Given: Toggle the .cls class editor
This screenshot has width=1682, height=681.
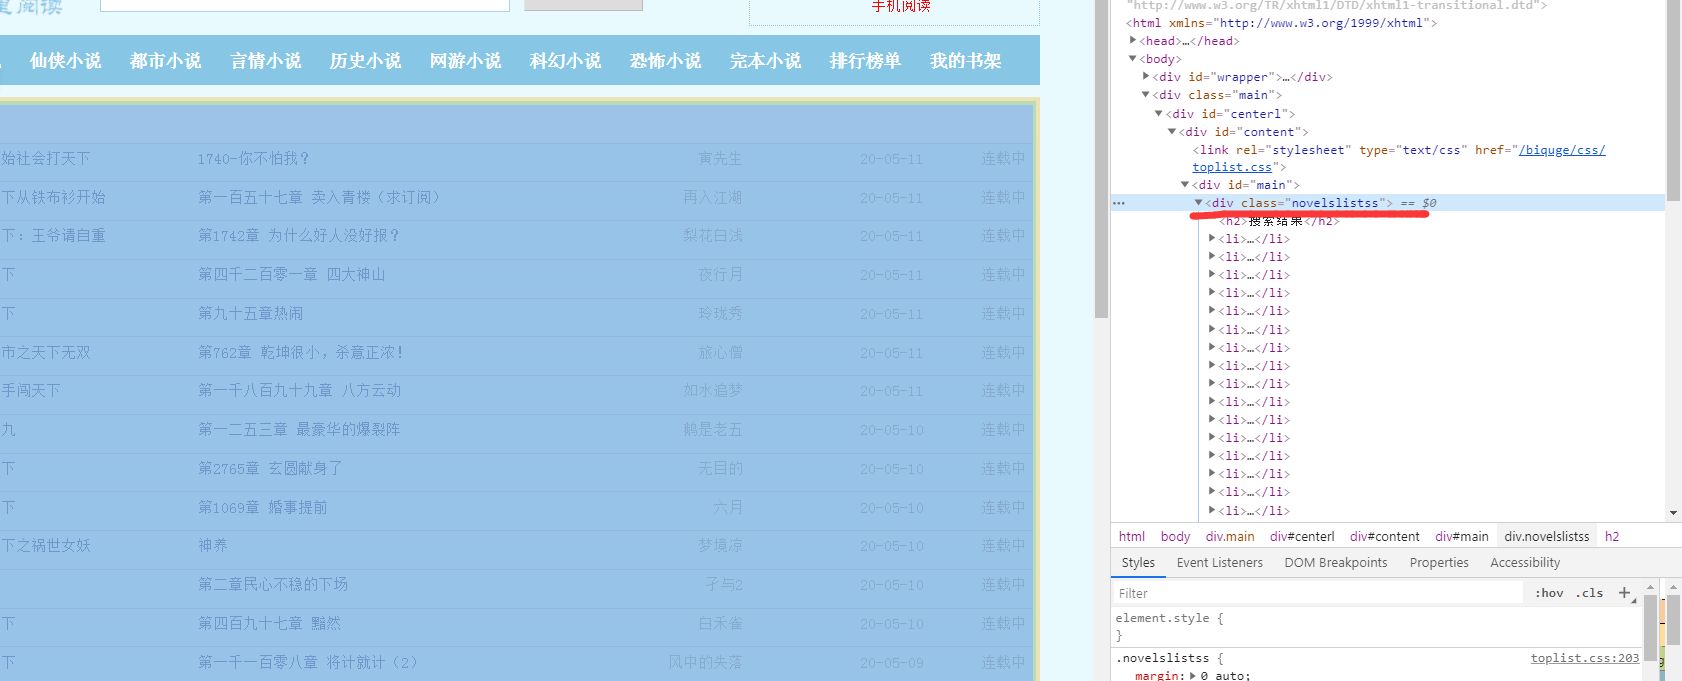Looking at the screenshot, I should 1589,593.
